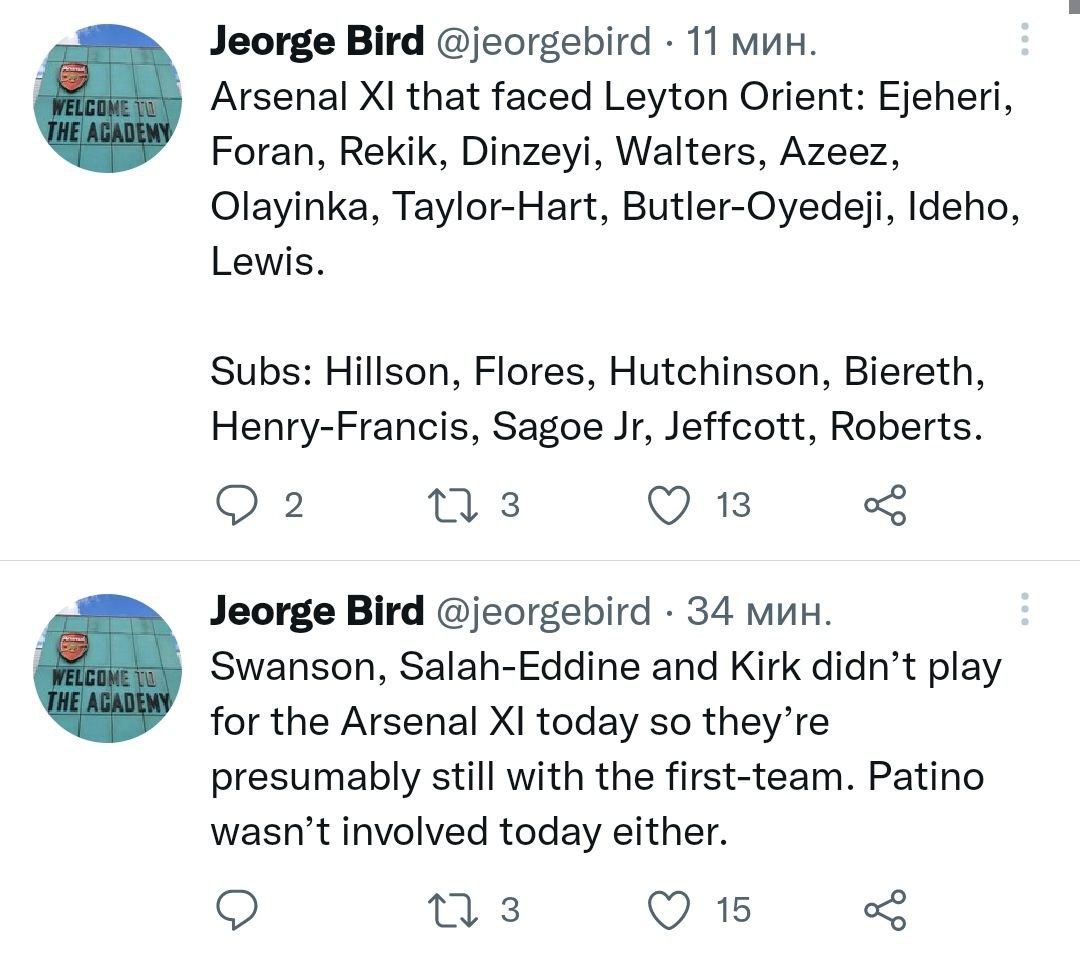1080x959 pixels.
Task: Click @jeorgebird handle on the first tweet
Action: 541,42
